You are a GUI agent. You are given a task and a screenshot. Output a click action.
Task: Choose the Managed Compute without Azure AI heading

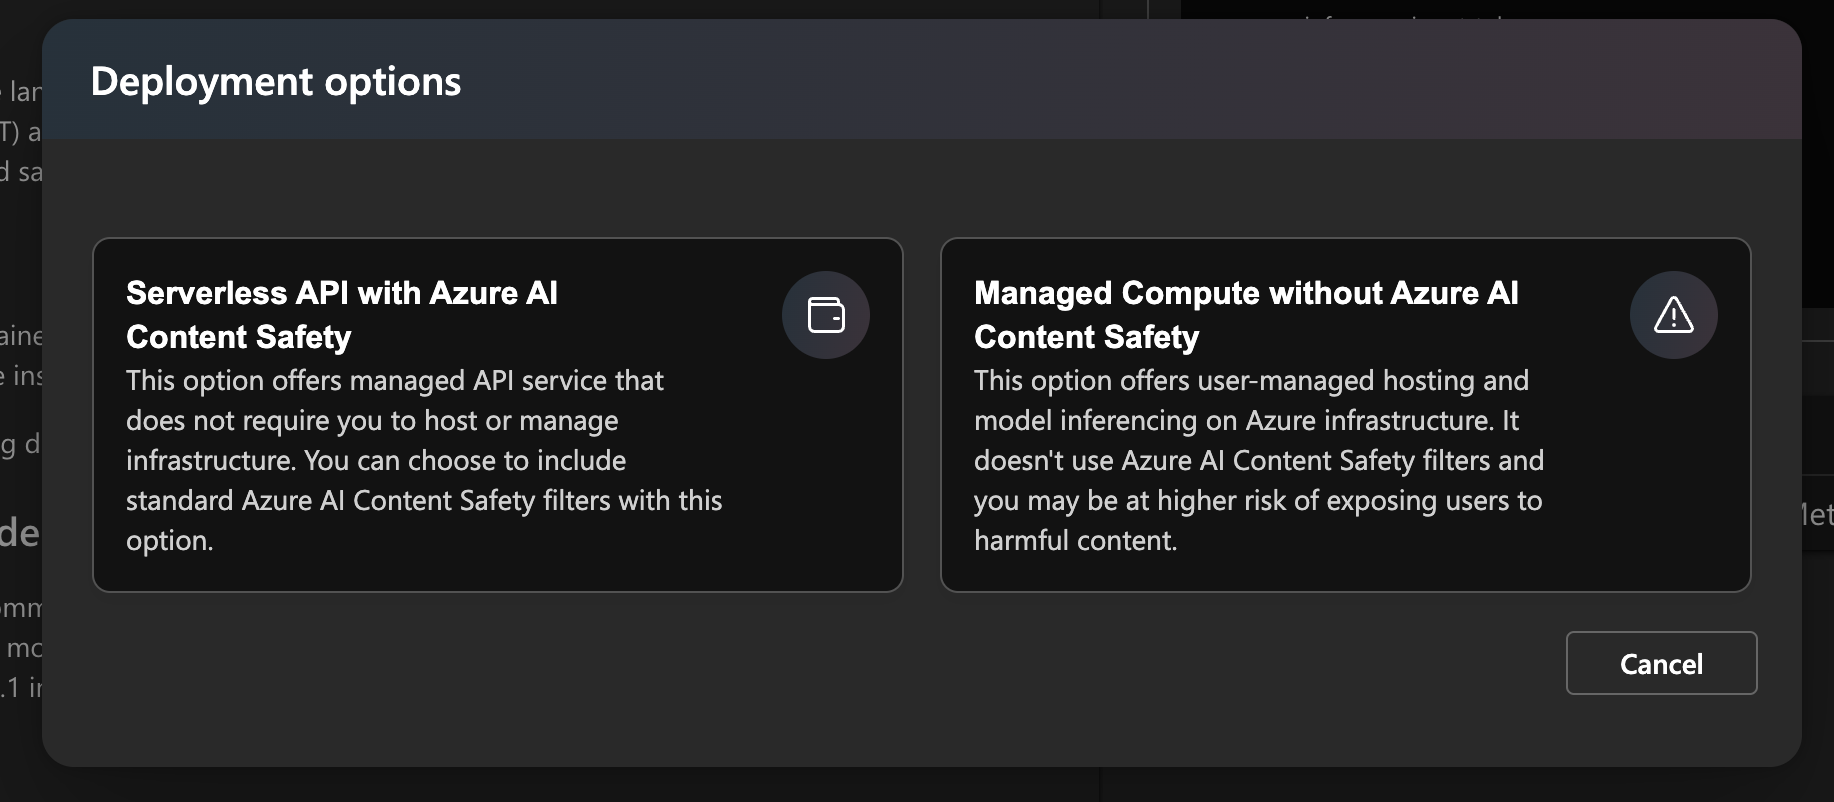pos(1246,293)
